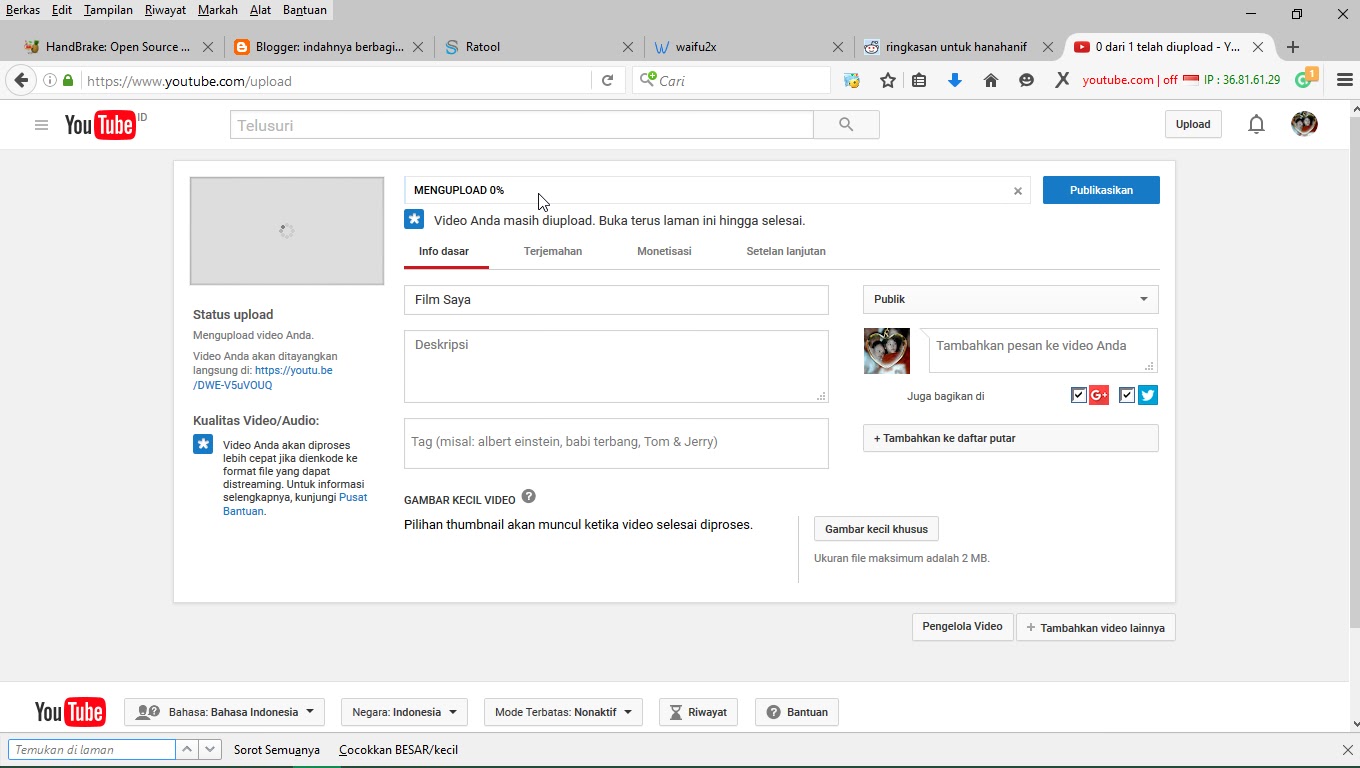Open Firefox hamburger menu

[x=1345, y=80]
